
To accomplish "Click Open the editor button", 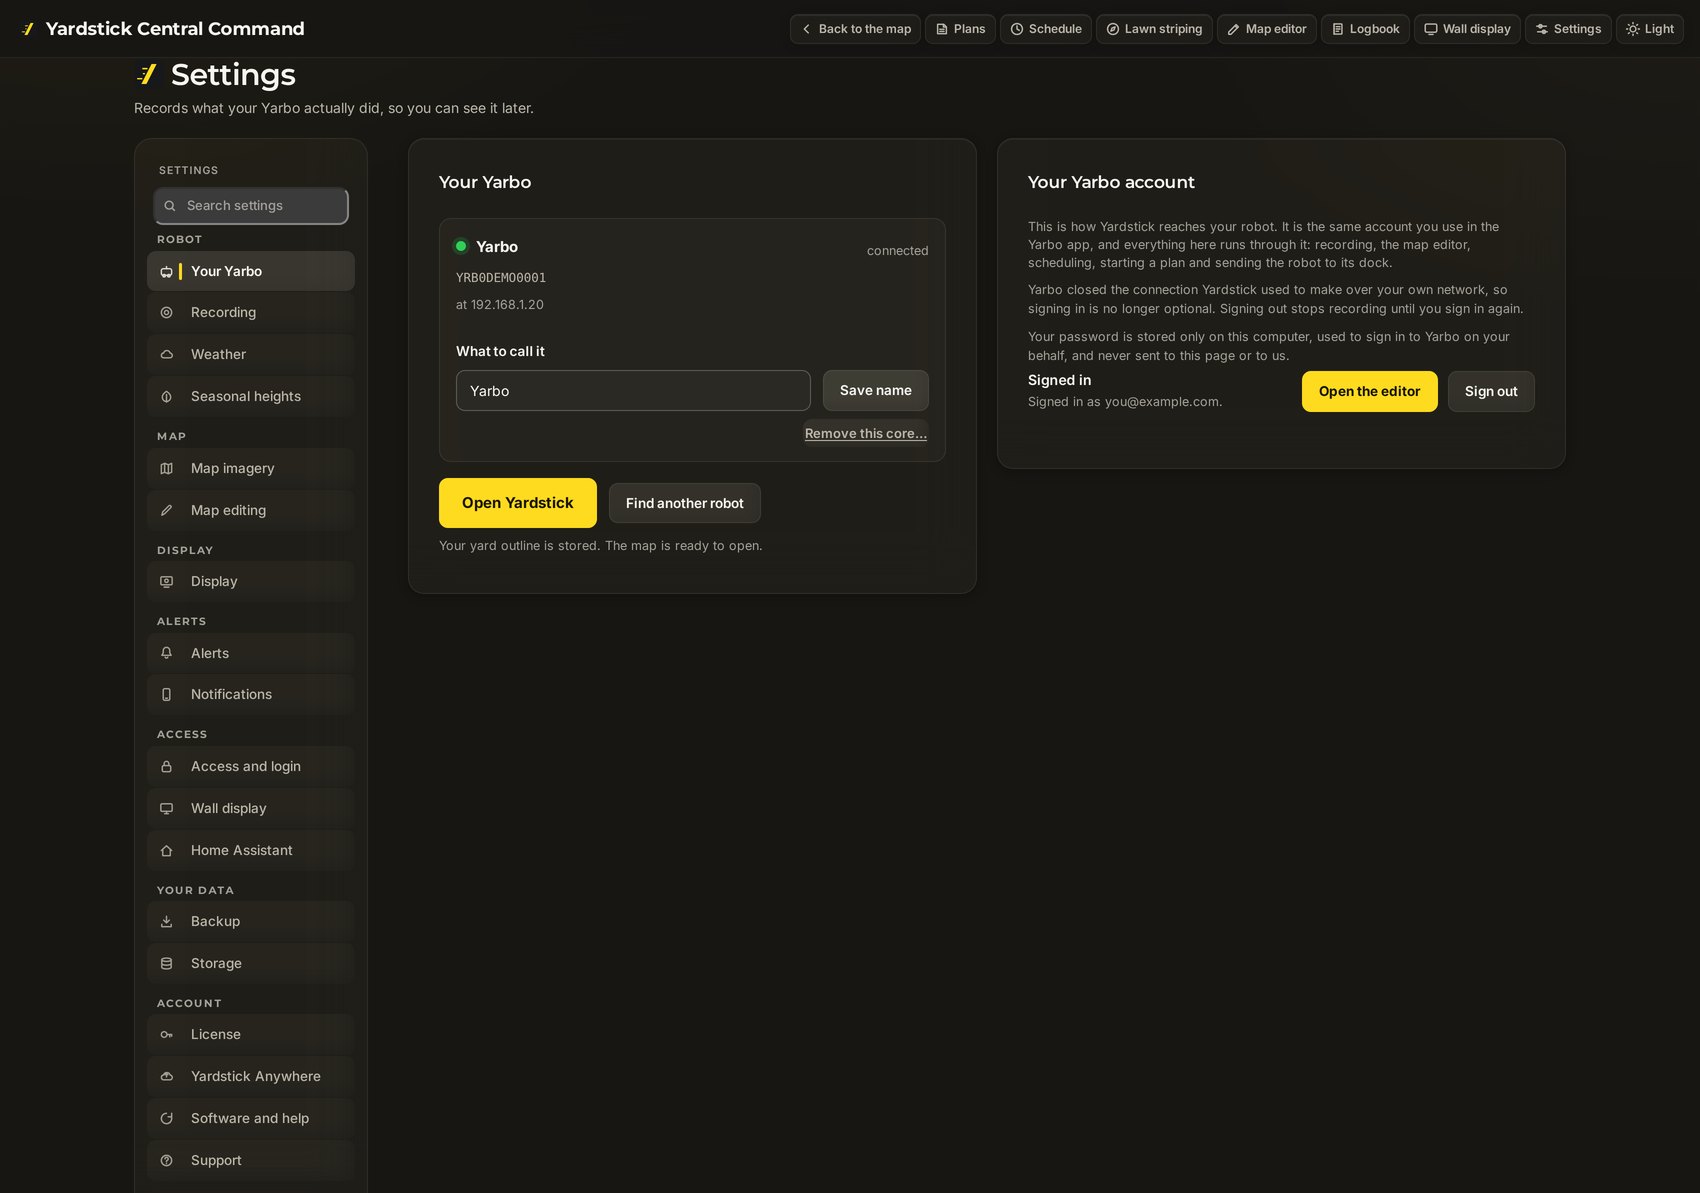I will [x=1370, y=392].
